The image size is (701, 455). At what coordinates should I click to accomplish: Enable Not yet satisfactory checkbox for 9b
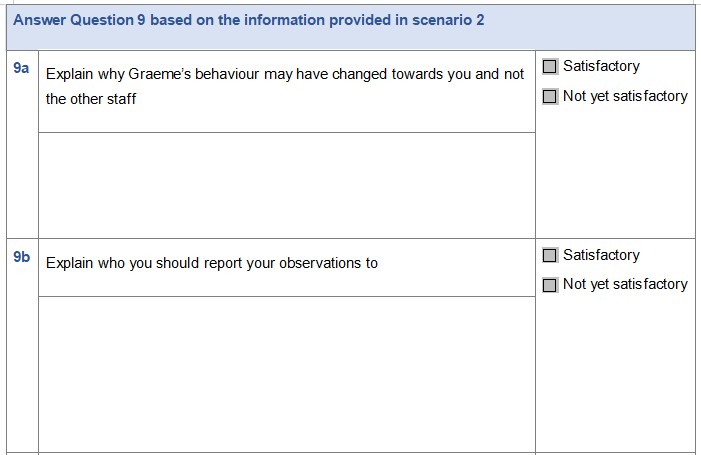pos(550,285)
